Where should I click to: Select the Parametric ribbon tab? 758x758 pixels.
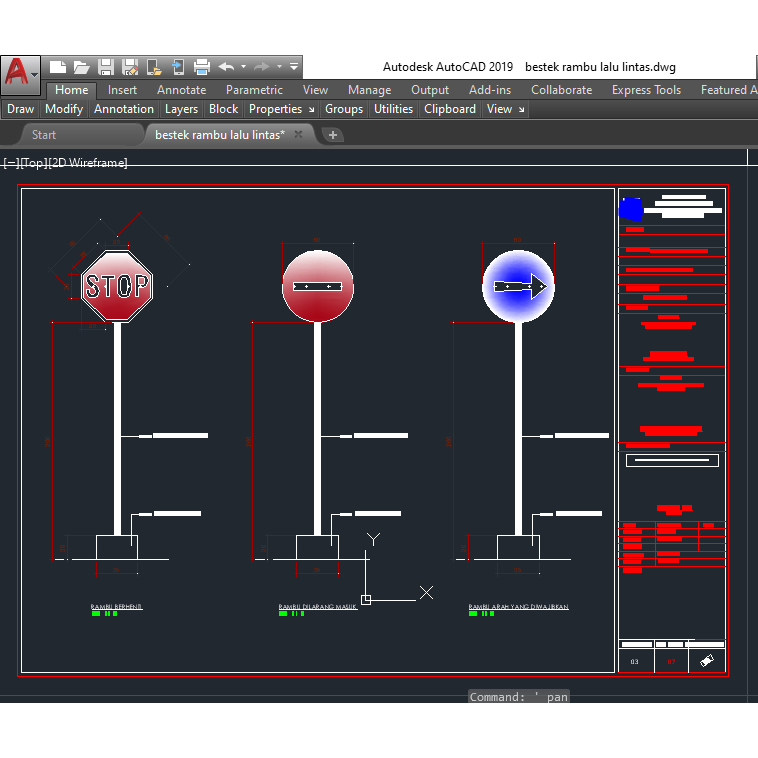coord(254,90)
